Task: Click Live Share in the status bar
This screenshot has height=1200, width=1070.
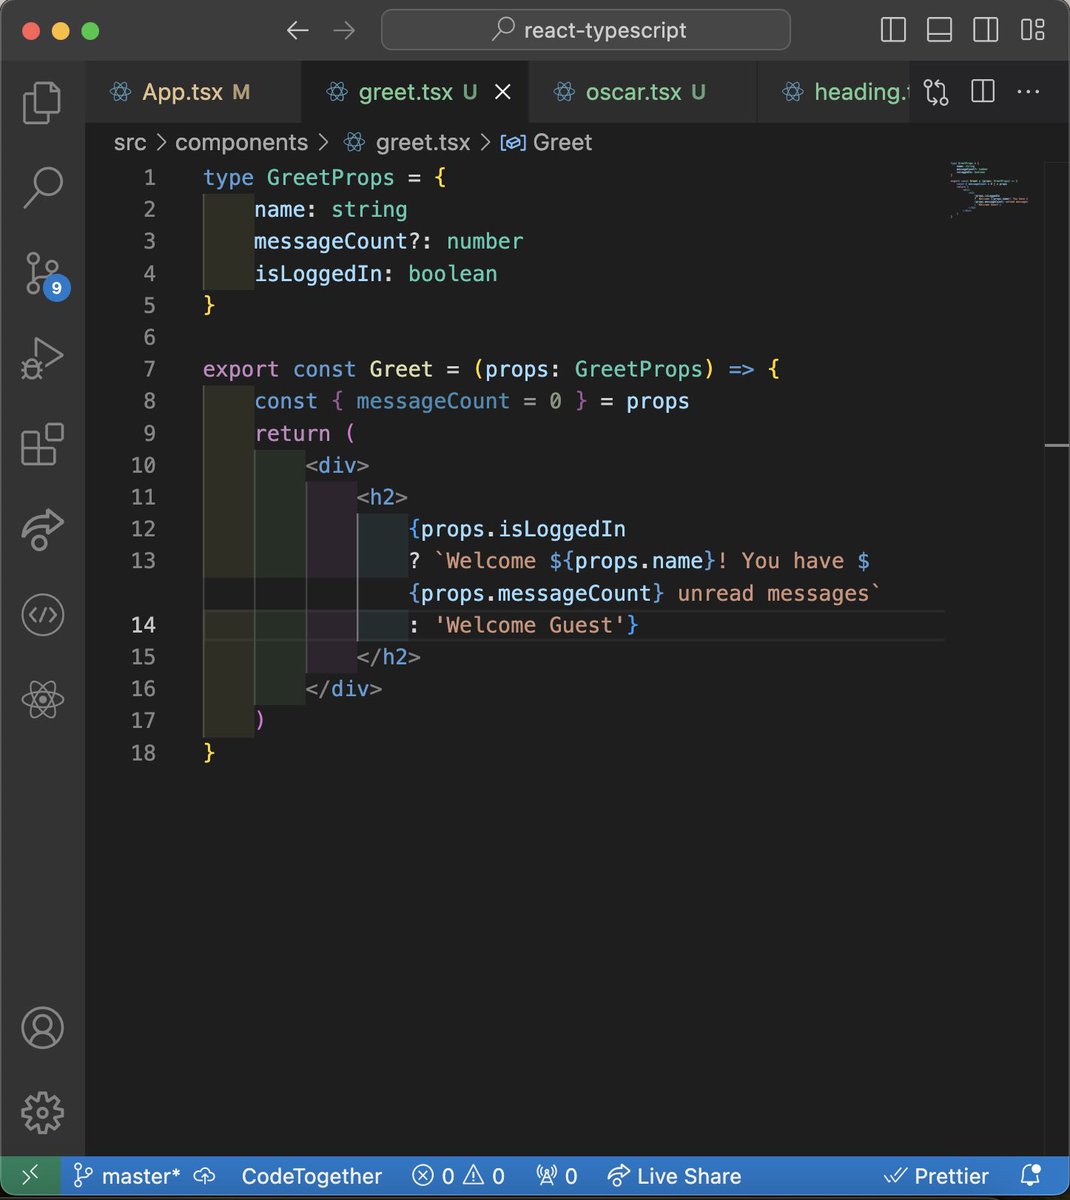Action: pos(674,1176)
